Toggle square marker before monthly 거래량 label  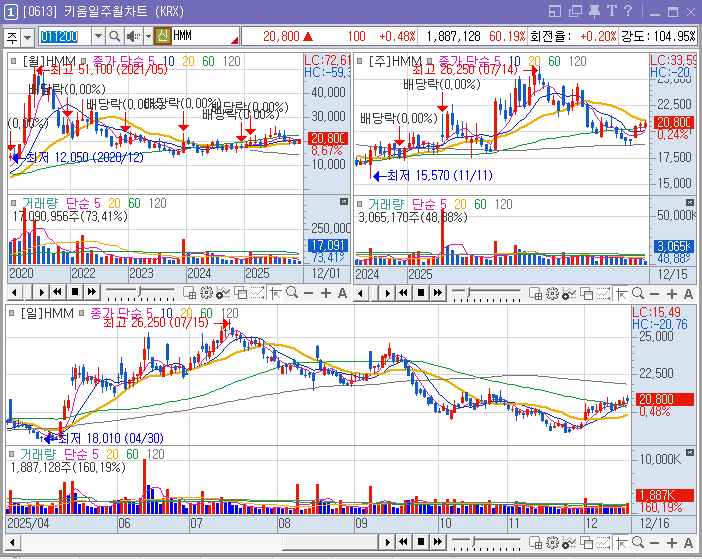tap(13, 203)
